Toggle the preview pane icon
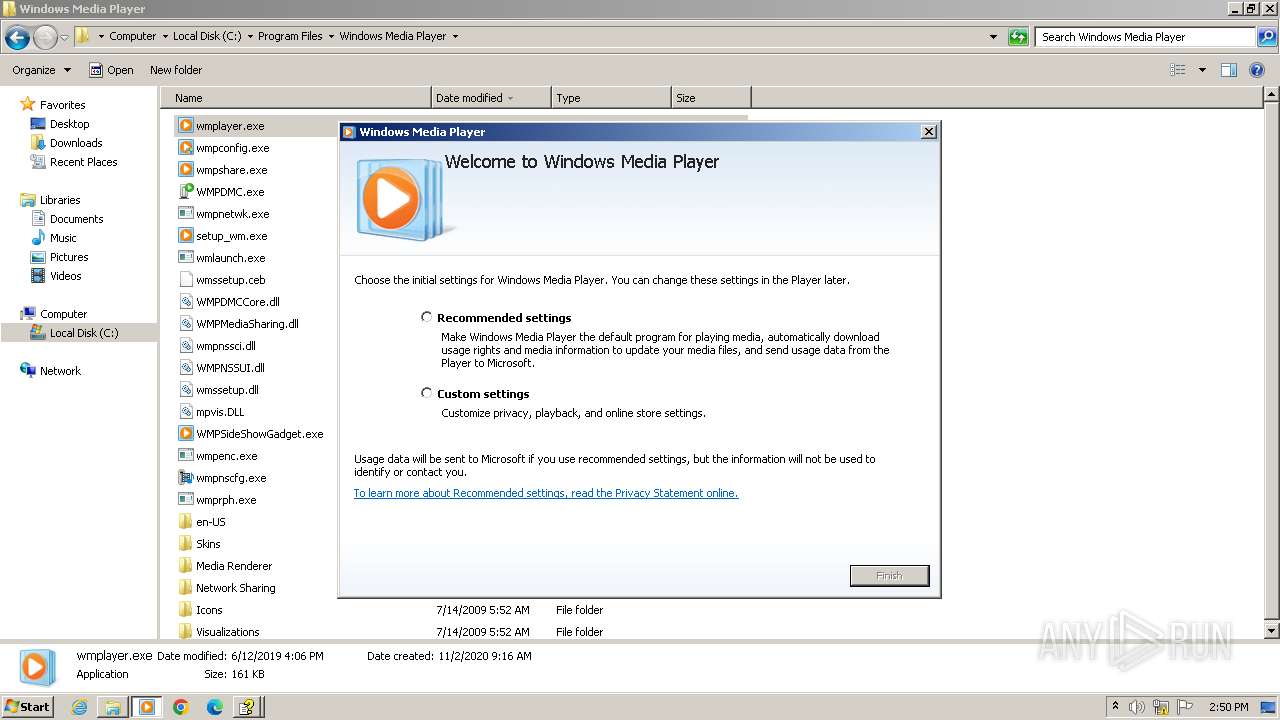The width and height of the screenshot is (1280, 720). point(1229,70)
